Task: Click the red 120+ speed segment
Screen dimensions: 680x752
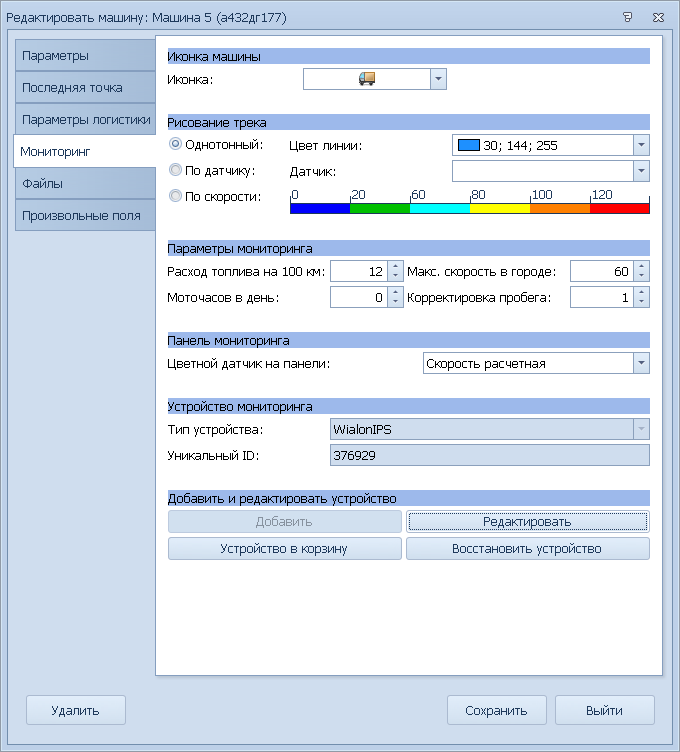Action: (x=620, y=208)
